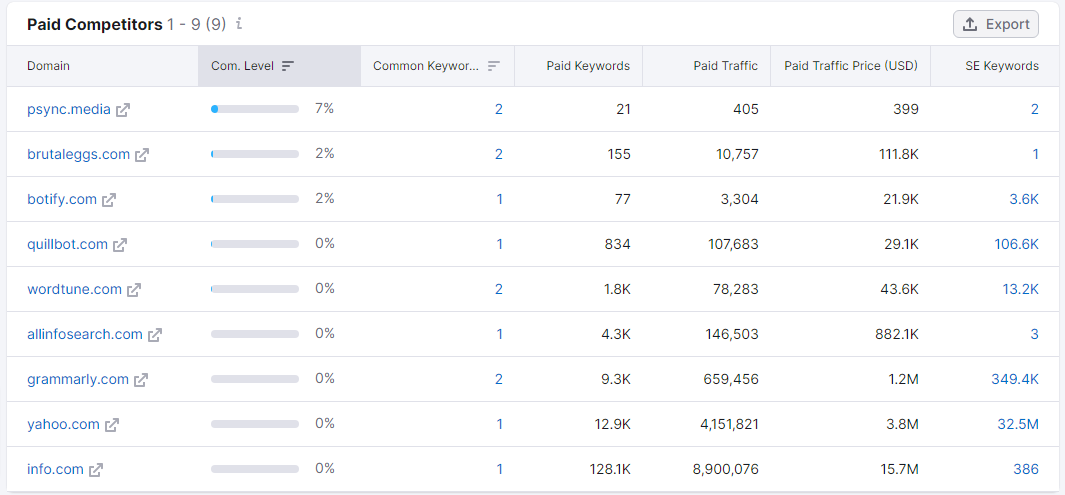Open common keywords count for grammarly.com
Viewport: 1065px width, 495px height.
tap(499, 380)
